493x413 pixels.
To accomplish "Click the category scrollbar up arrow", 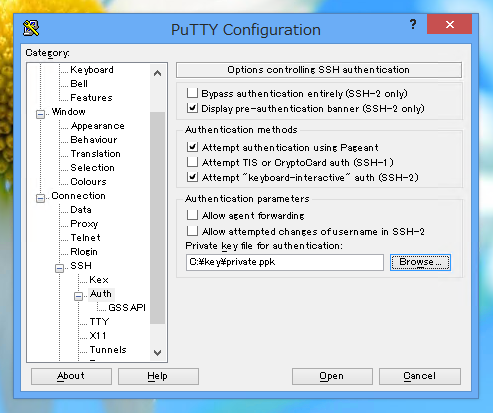I will tap(158, 73).
